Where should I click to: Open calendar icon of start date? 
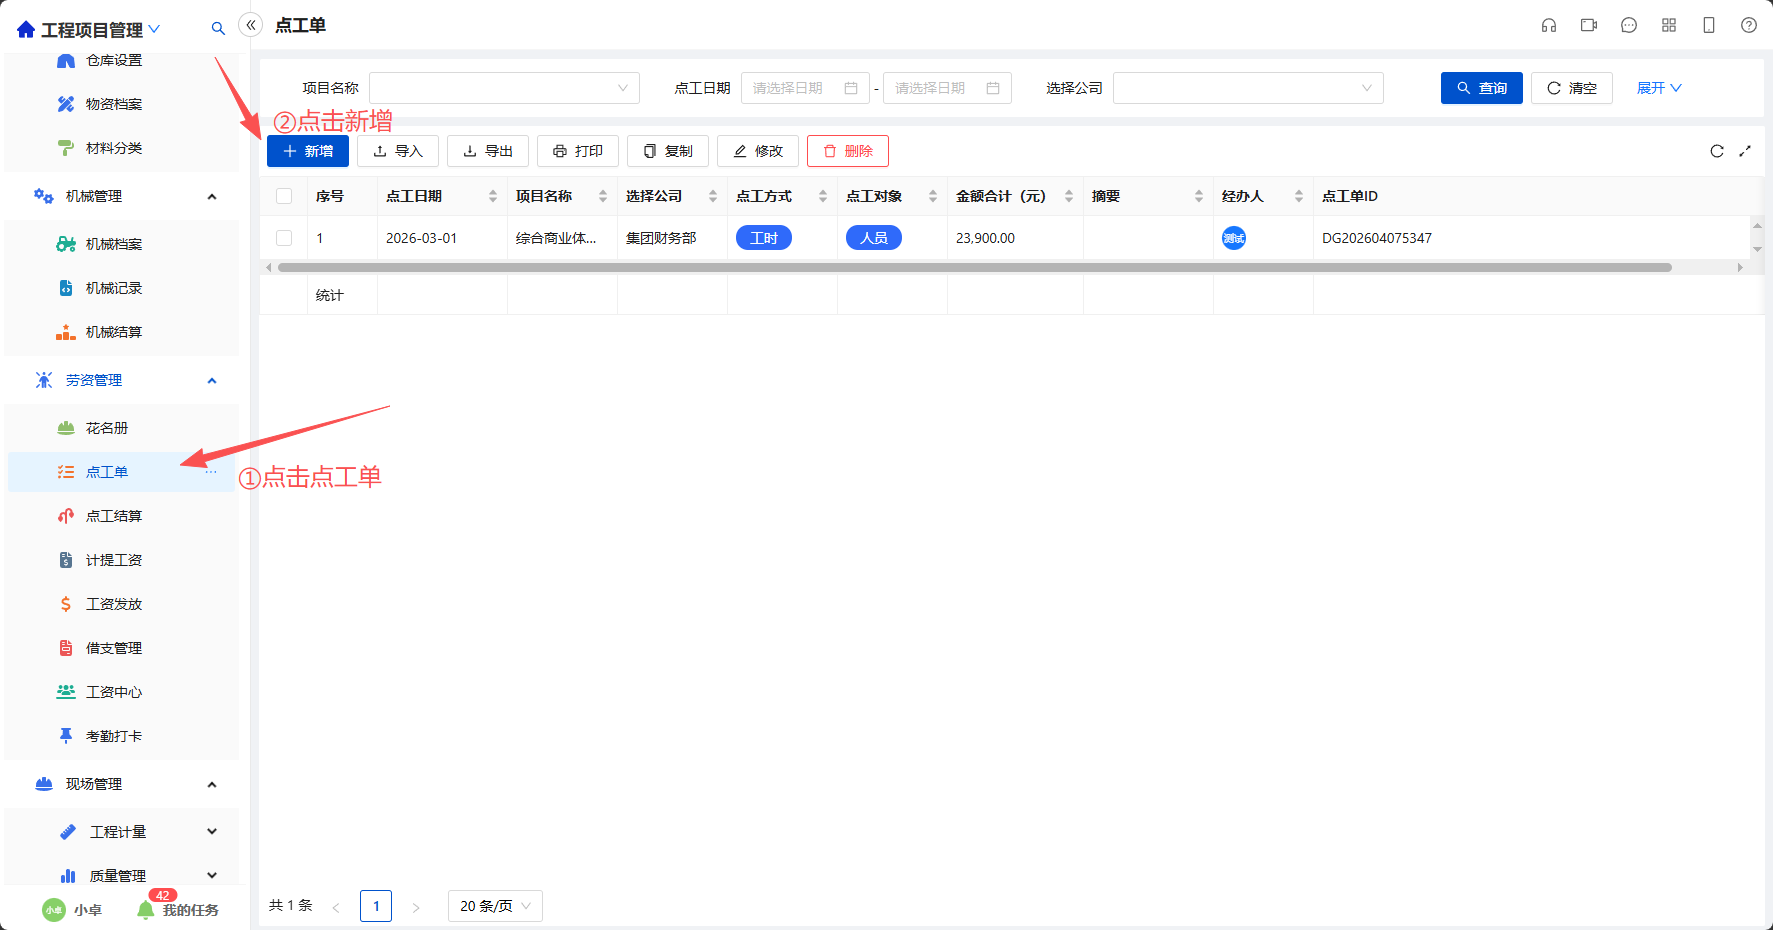tap(851, 88)
